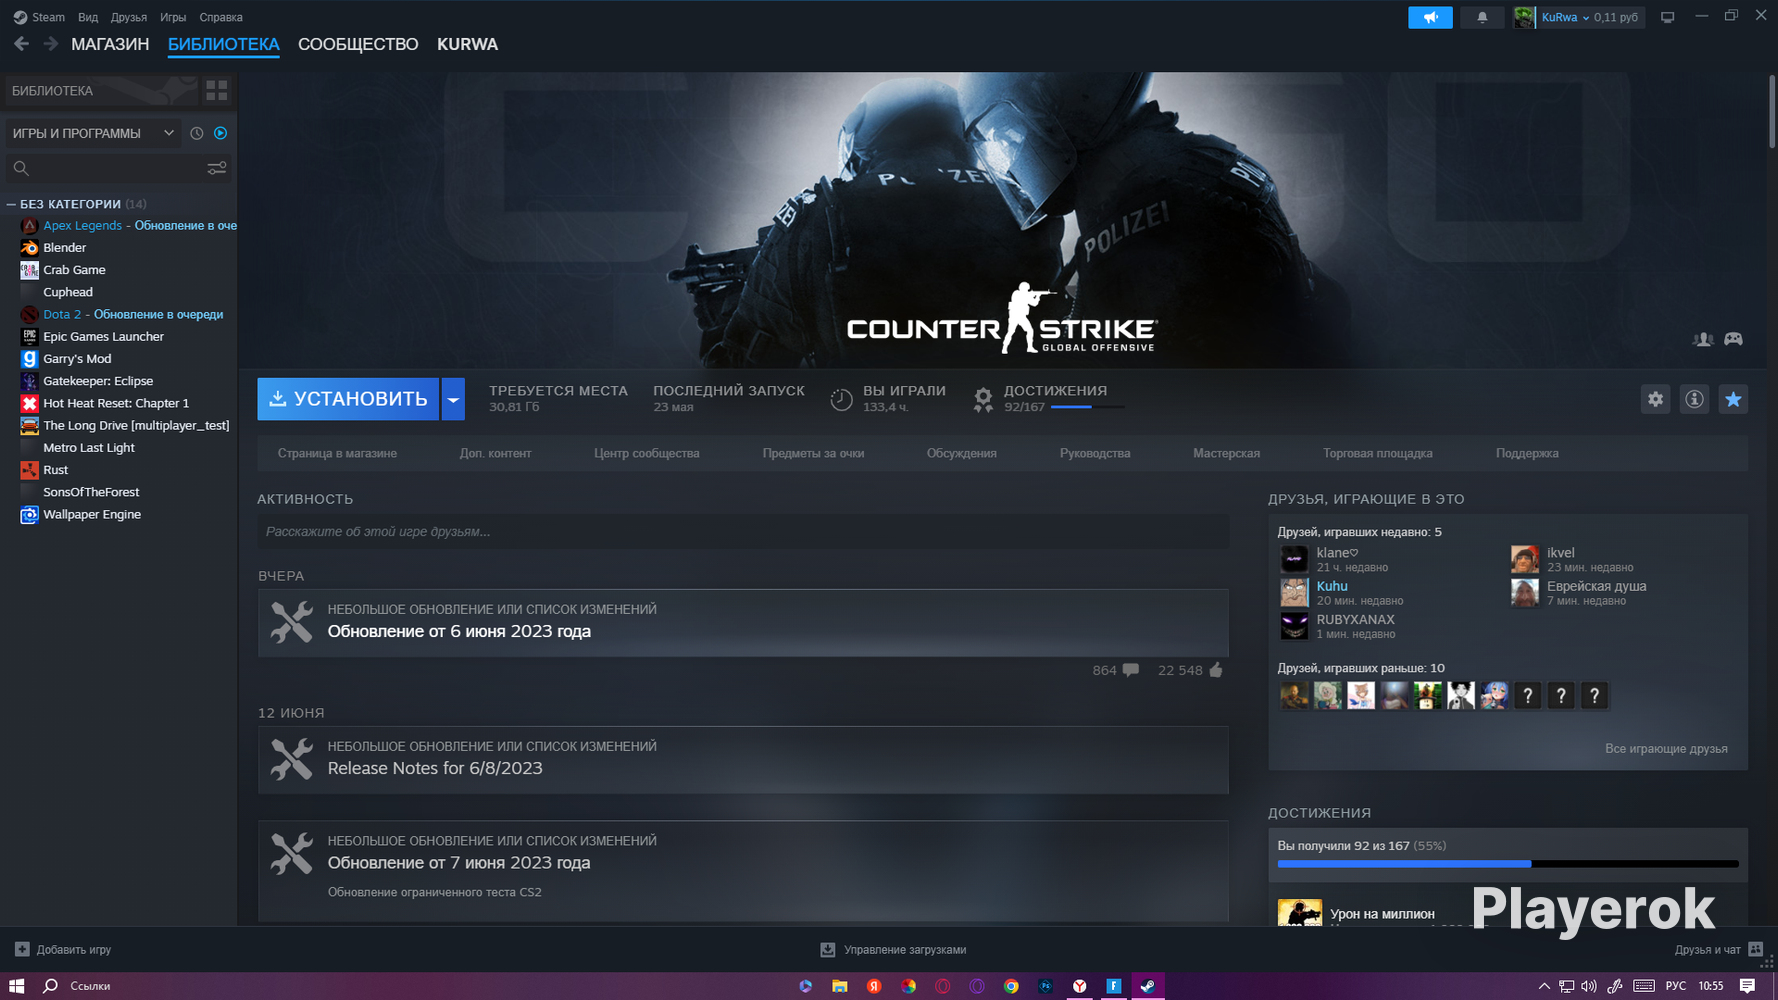Open Windows Start menu
This screenshot has height=1000, width=1778.
[x=17, y=986]
